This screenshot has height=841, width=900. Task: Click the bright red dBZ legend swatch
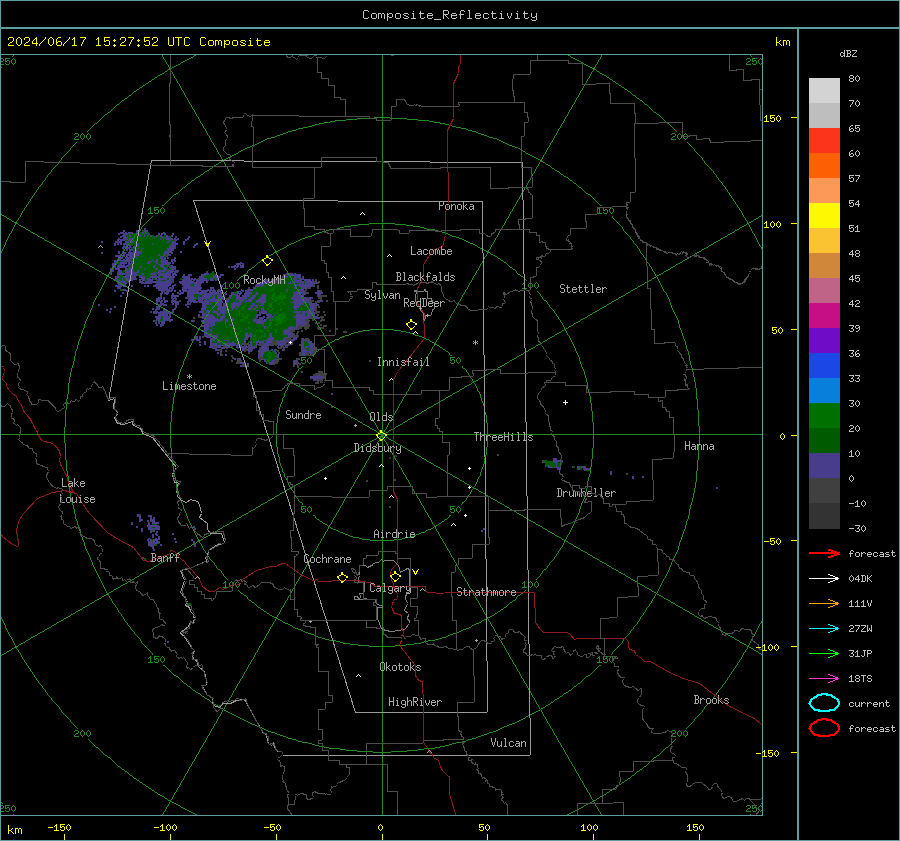tap(824, 141)
